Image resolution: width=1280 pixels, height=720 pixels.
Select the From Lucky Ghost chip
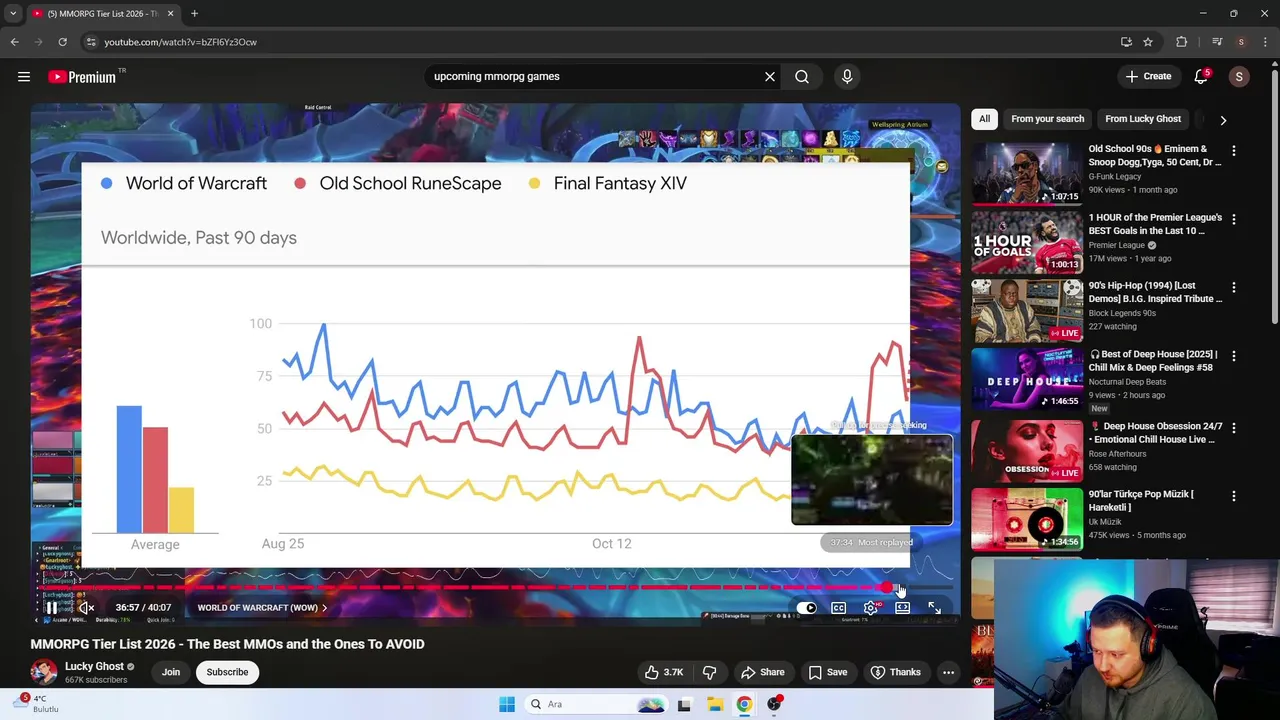pyautogui.click(x=1143, y=119)
